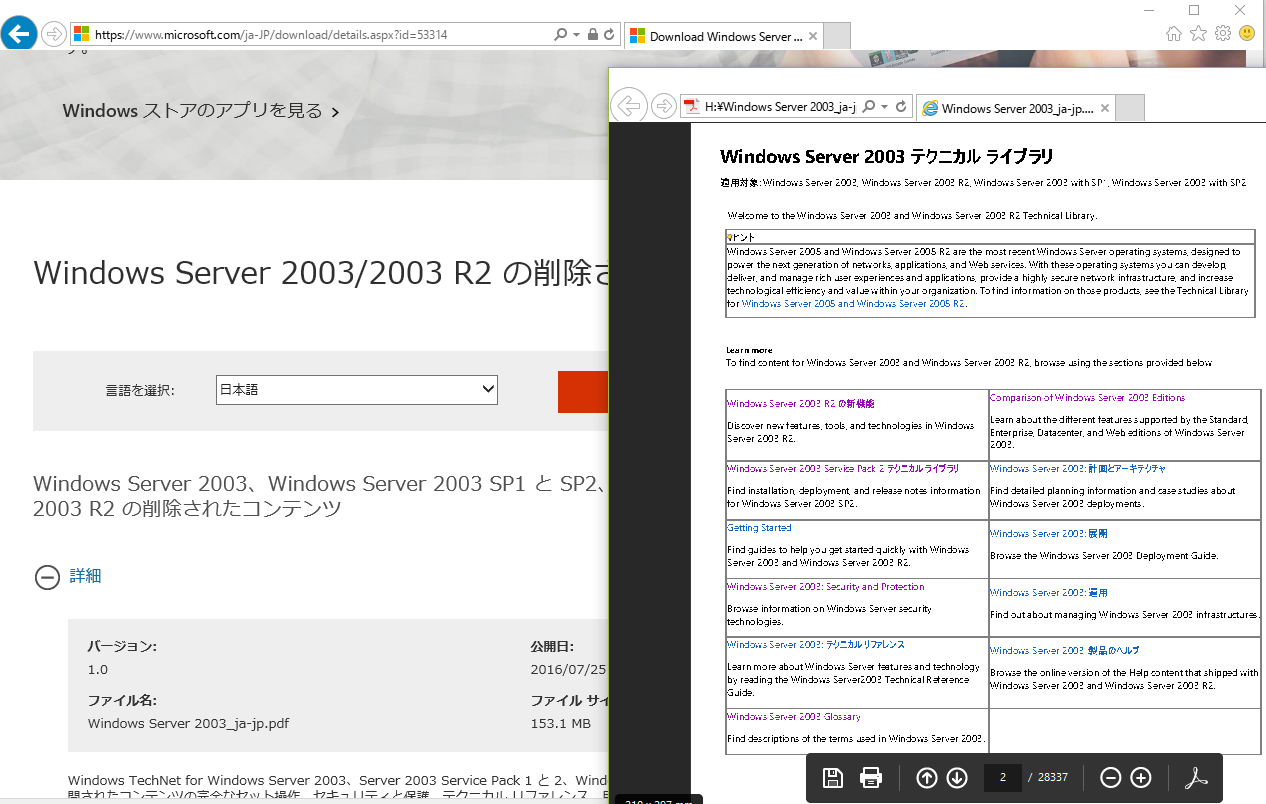
Task: Open a new tab in main browser window
Action: (x=838, y=36)
